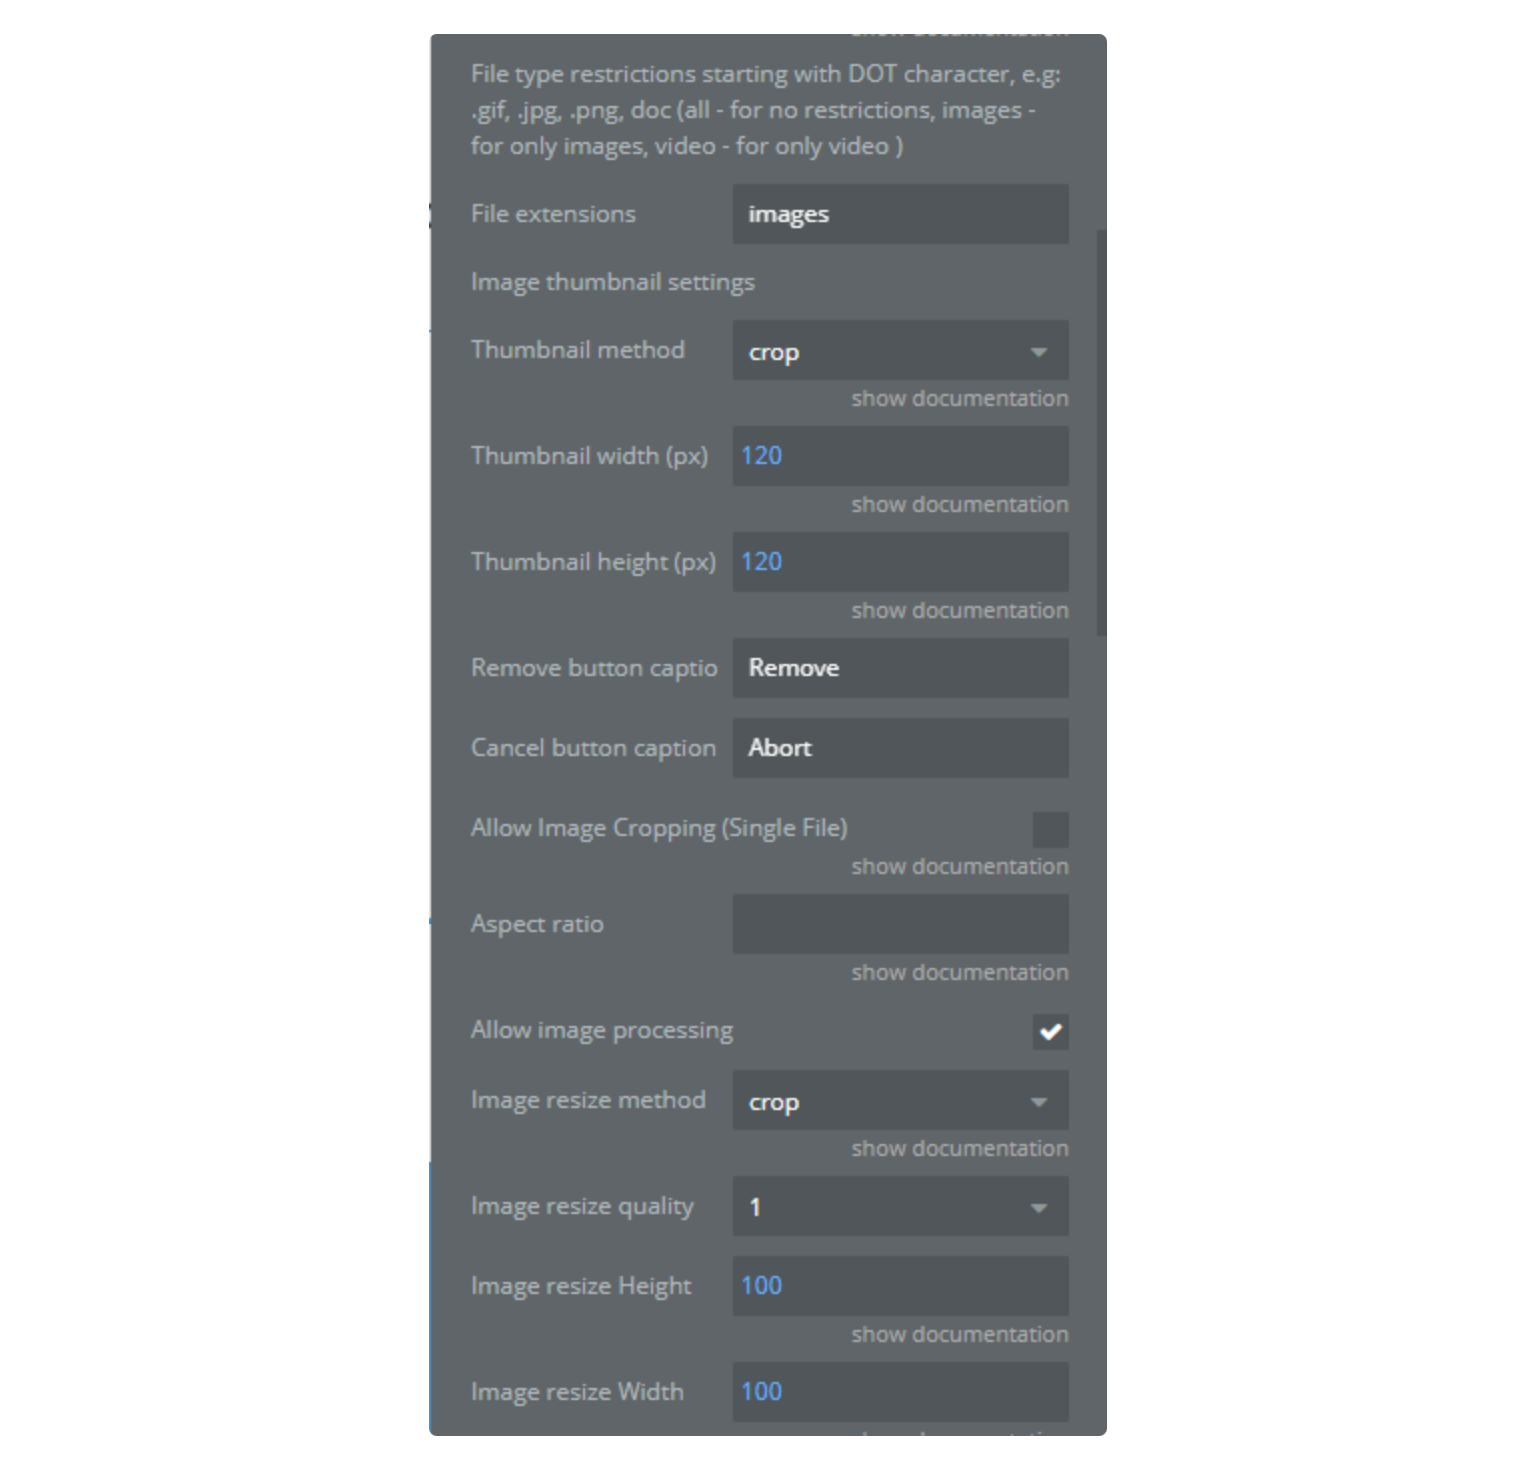Uncheck Allow image processing checkbox
Screen dimensions: 1530x1462
pos(1050,1032)
